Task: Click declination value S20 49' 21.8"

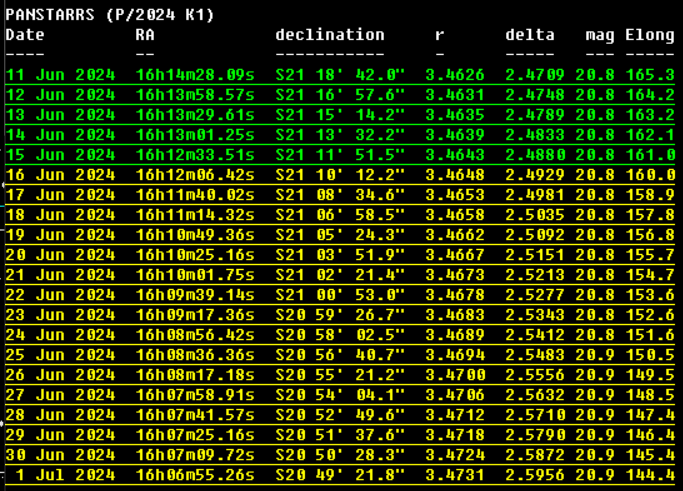Action: [x=340, y=473]
